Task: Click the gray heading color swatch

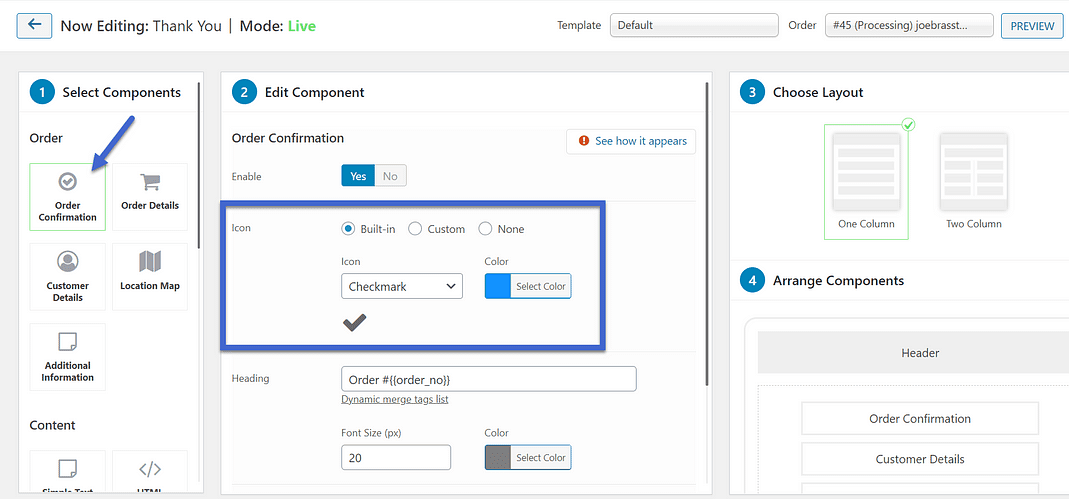Action: coord(498,457)
